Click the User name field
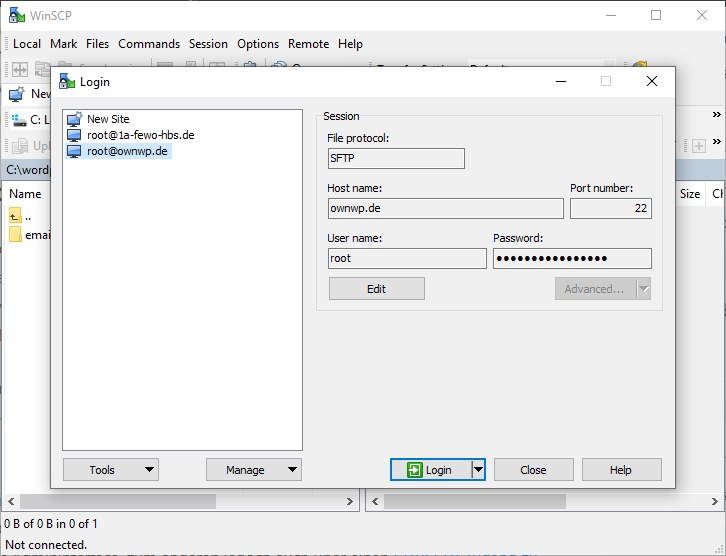The image size is (726, 556). point(407,258)
